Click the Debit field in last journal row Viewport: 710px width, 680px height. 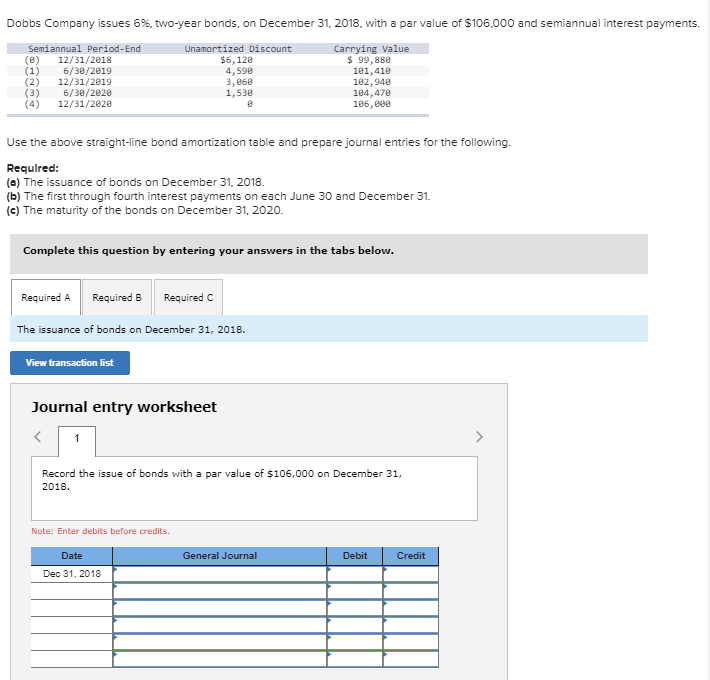(355, 659)
